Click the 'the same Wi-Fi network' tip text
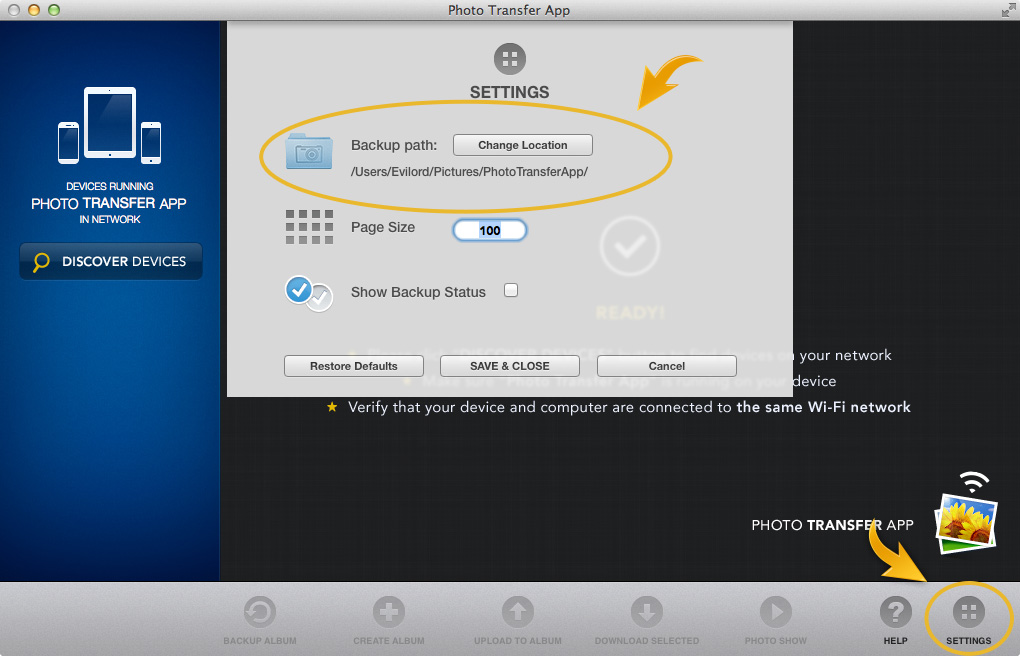The image size is (1020, 656). pyautogui.click(x=824, y=407)
